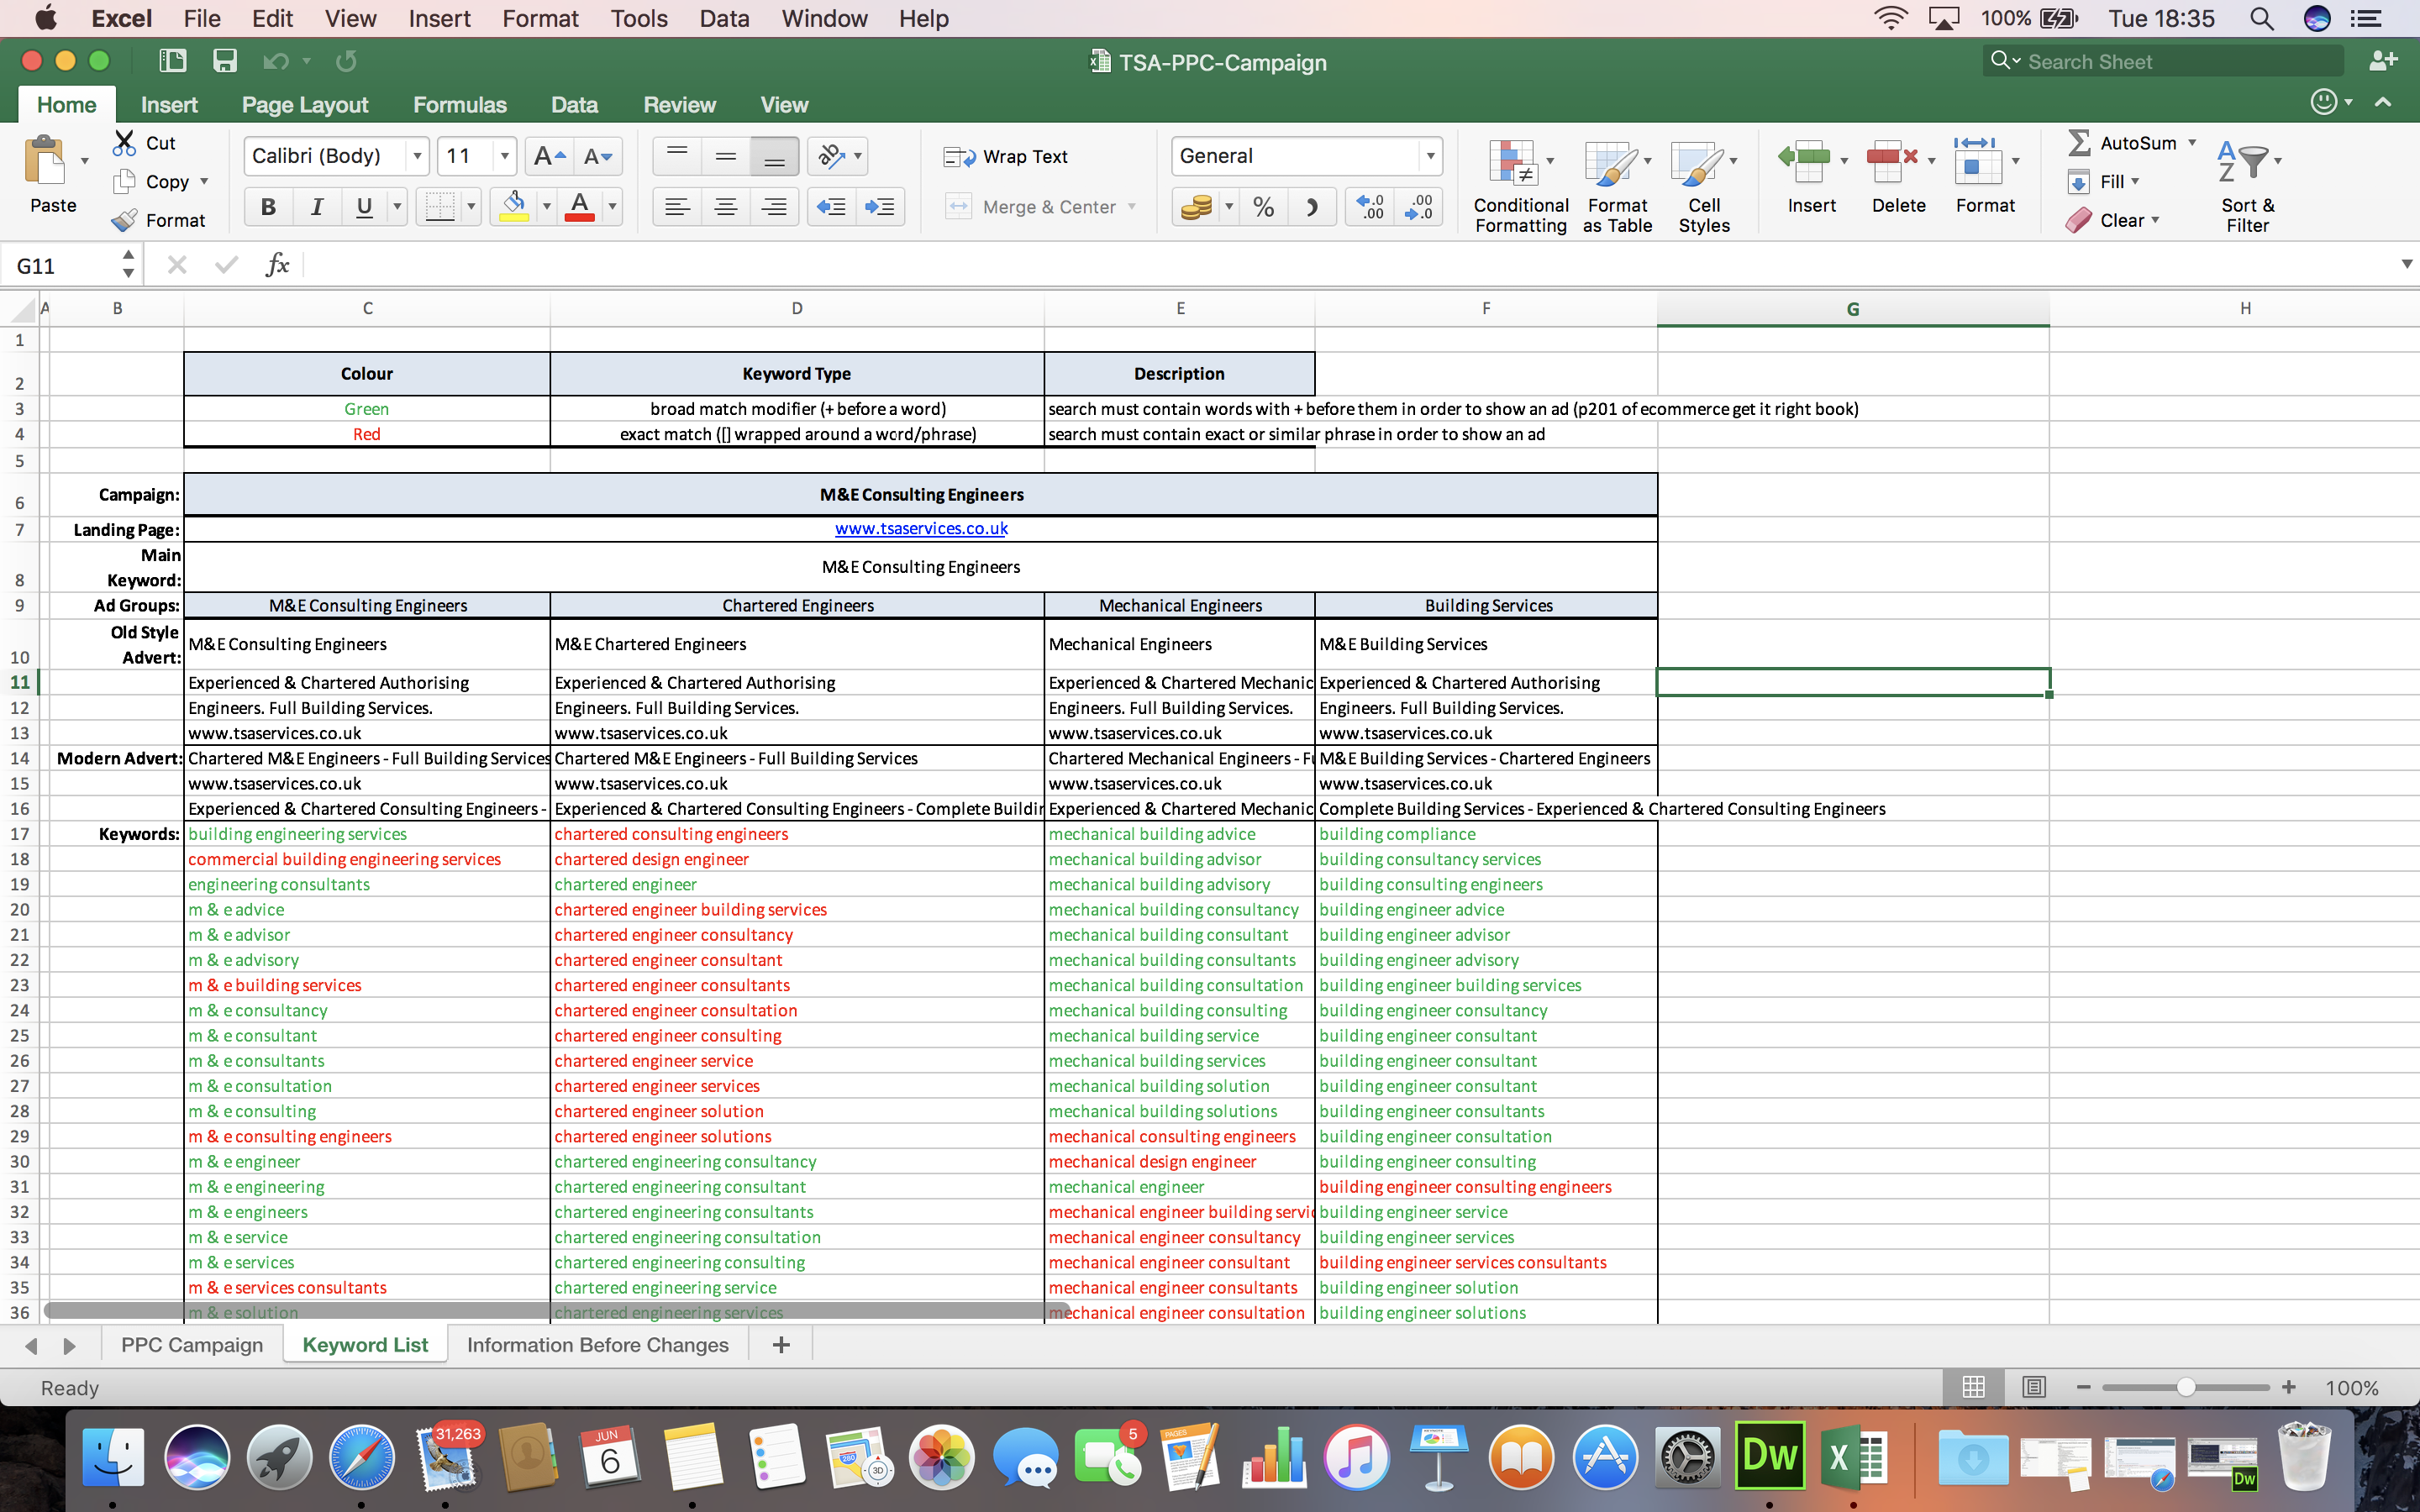Add a new sheet with the plus button
The height and width of the screenshot is (1512, 2420).
click(x=781, y=1345)
